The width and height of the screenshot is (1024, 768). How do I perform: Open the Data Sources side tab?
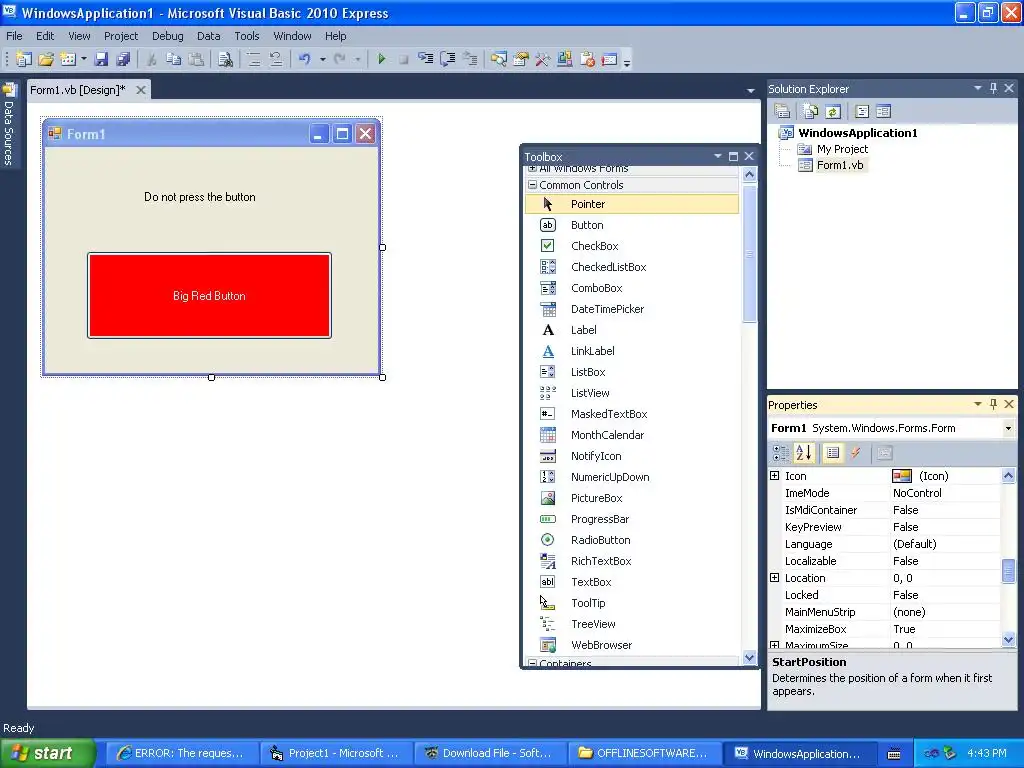[9, 124]
